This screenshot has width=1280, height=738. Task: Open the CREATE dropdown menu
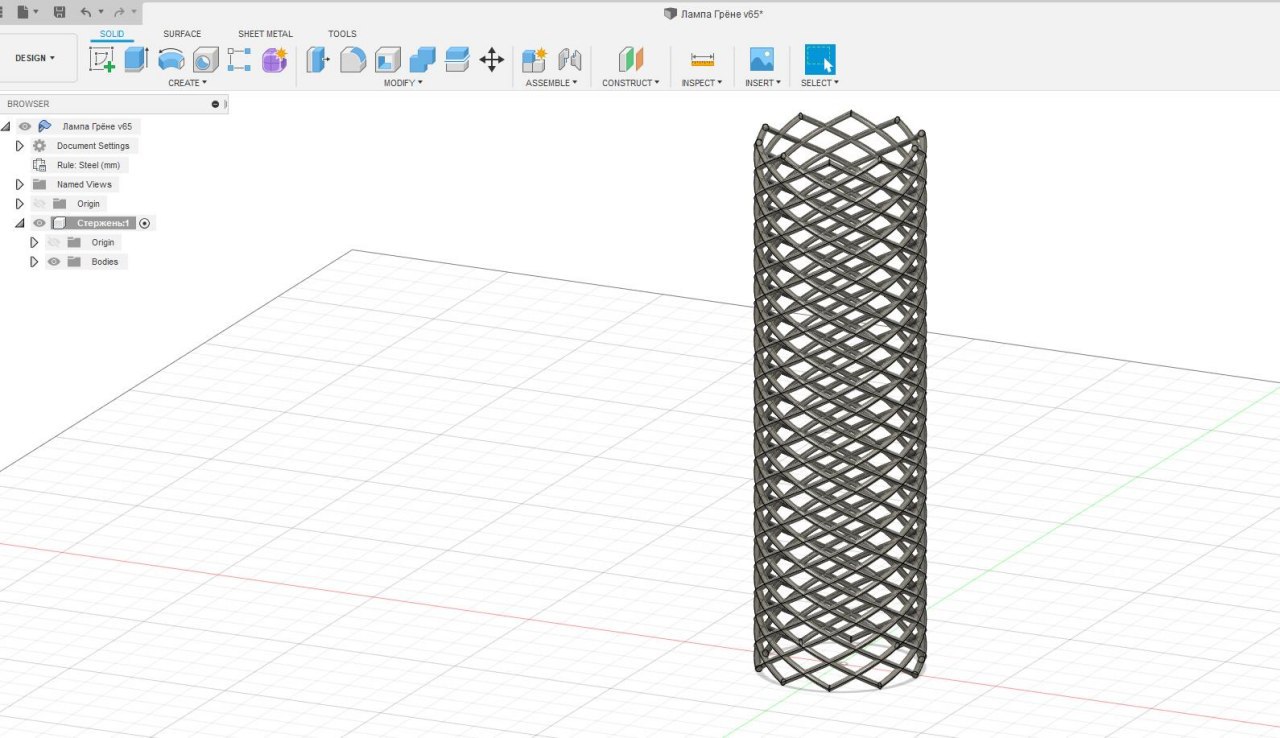(x=187, y=83)
